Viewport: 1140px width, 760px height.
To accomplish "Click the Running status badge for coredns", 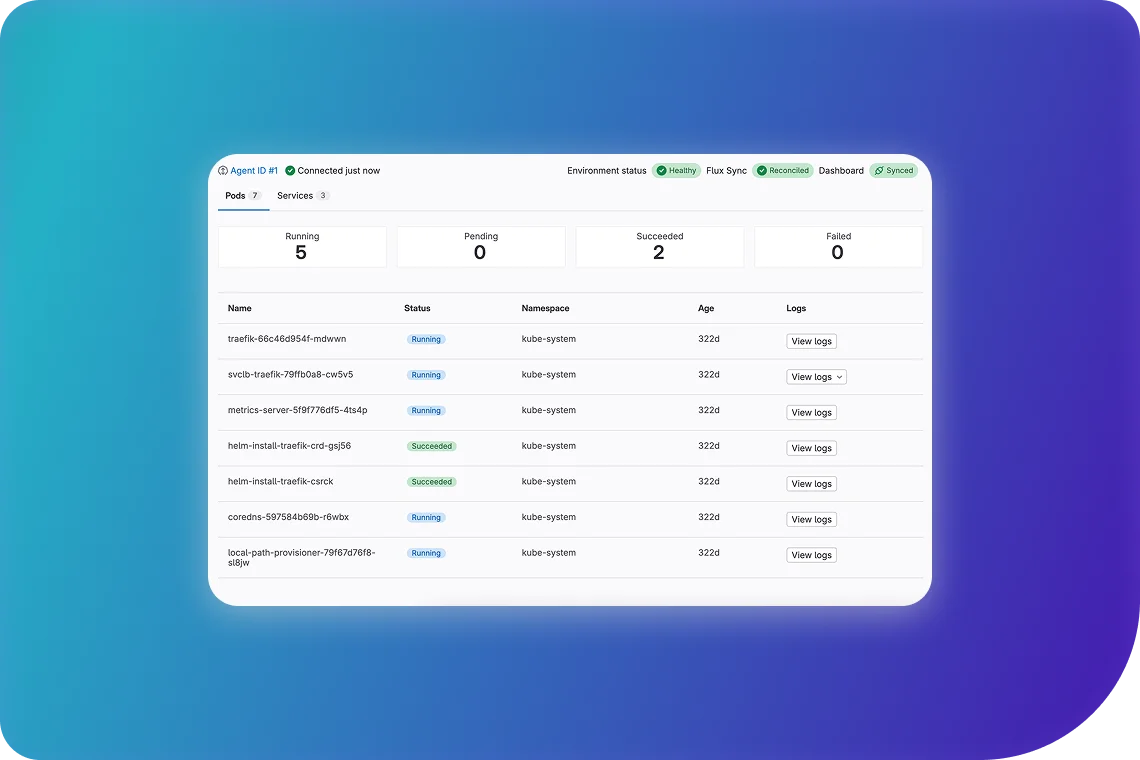I will point(426,518).
